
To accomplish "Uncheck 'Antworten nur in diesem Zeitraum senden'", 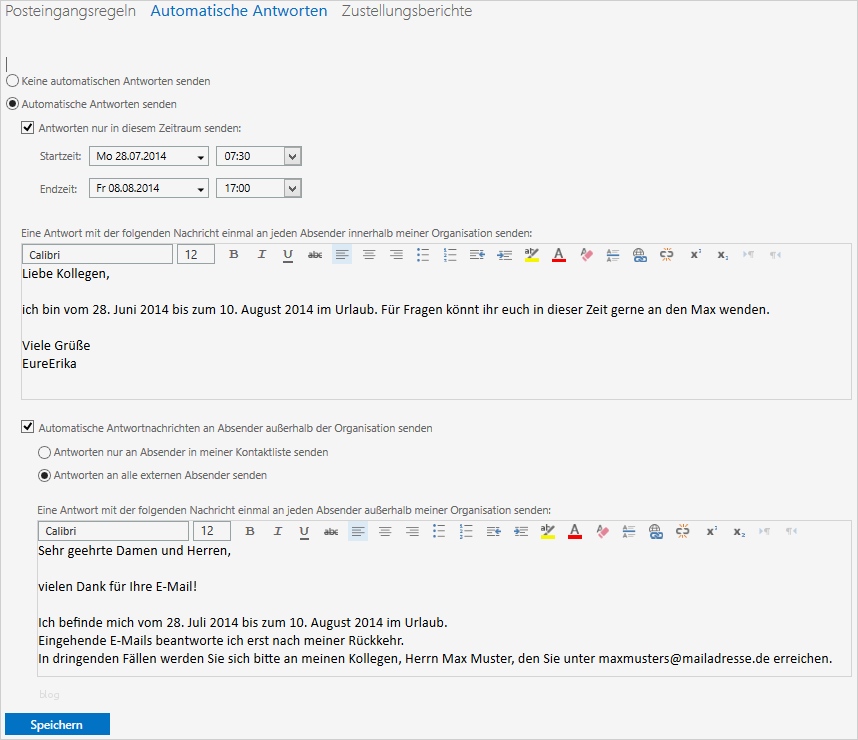I will click(27, 128).
